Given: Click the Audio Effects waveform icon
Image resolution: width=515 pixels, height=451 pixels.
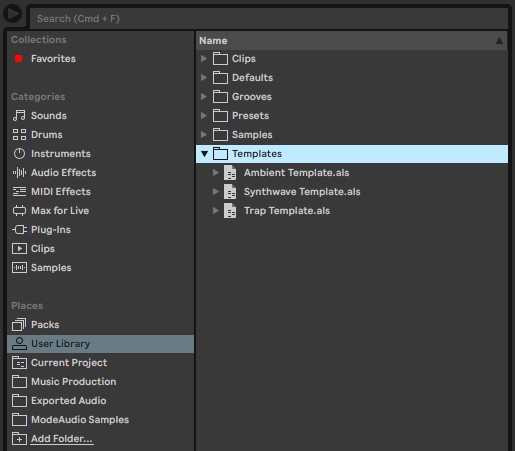Looking at the screenshot, I should pyautogui.click(x=19, y=173).
